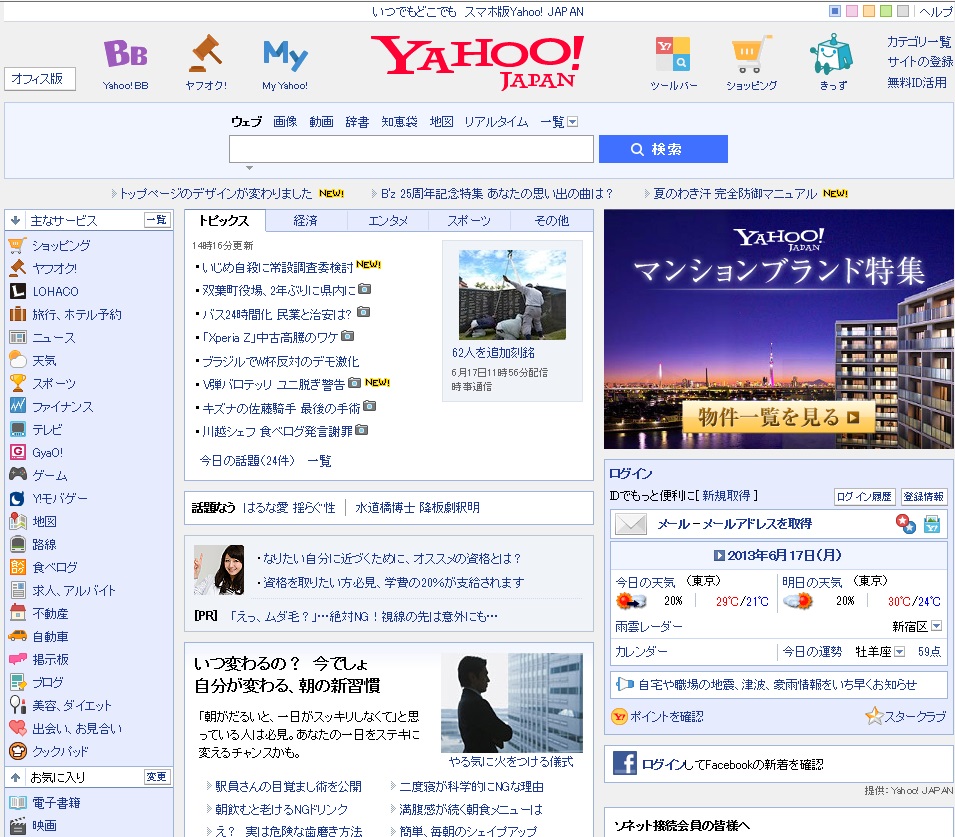Open the ヘルプ link at top right
The height and width of the screenshot is (837, 955).
936,11
